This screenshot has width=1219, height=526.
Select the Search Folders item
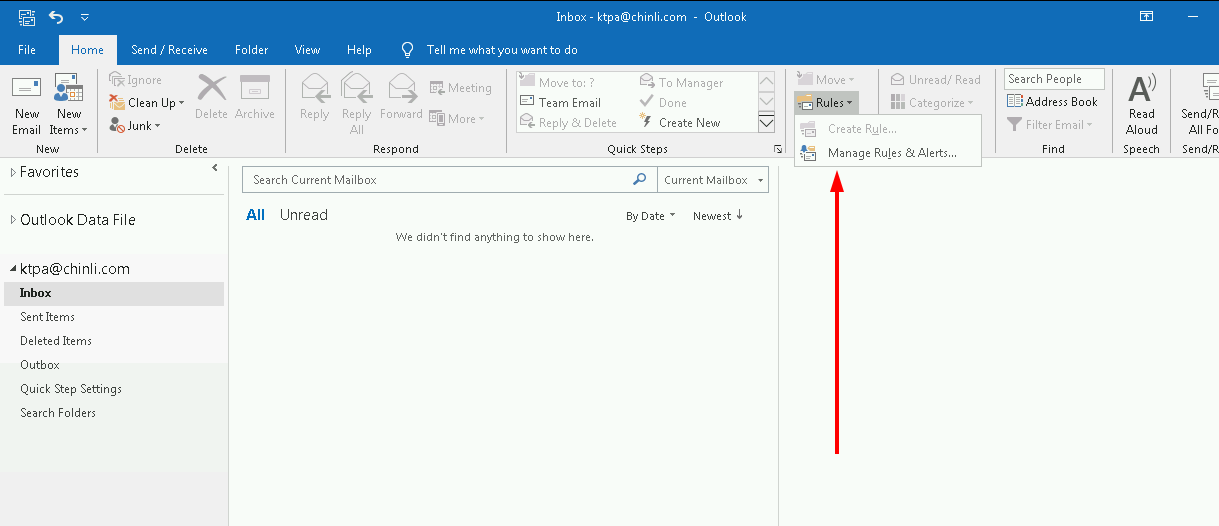point(113,413)
